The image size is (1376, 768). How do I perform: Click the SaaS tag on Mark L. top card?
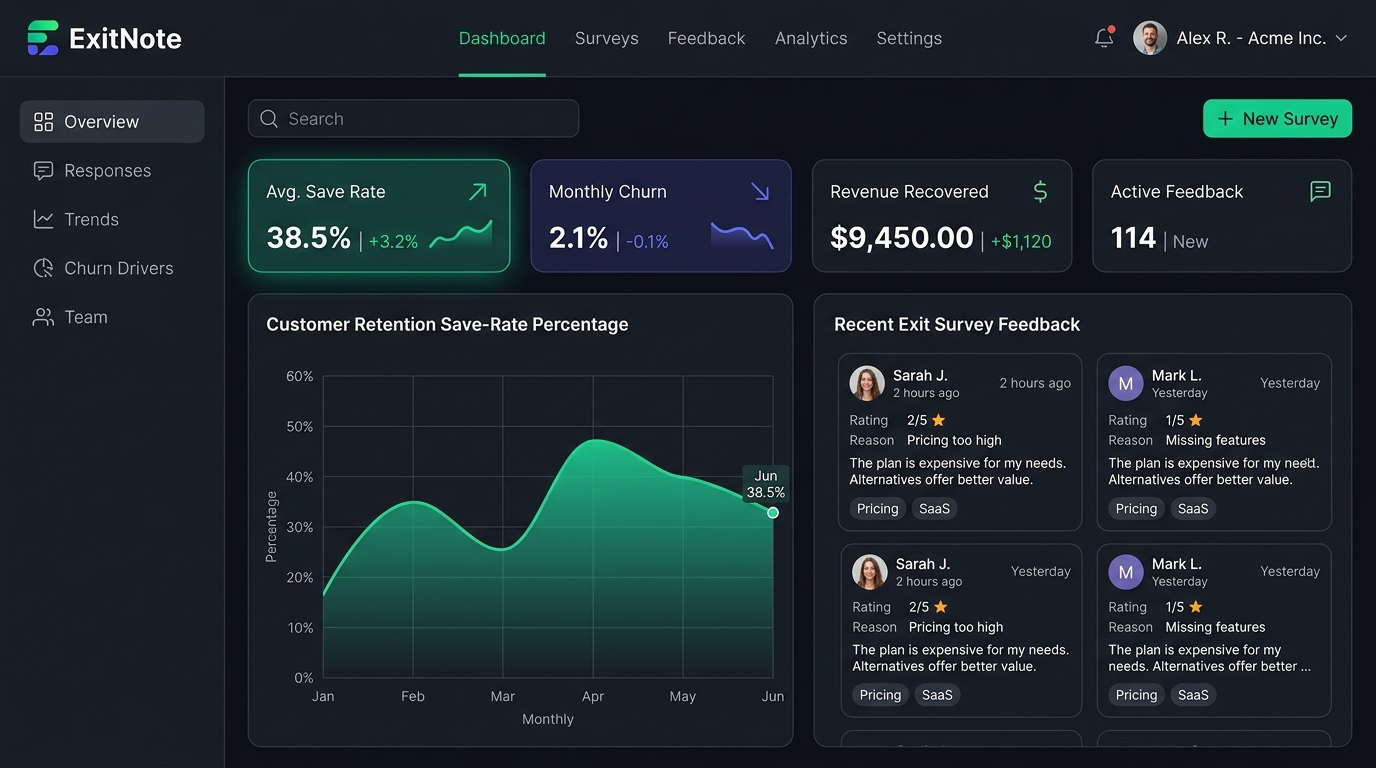(1193, 508)
